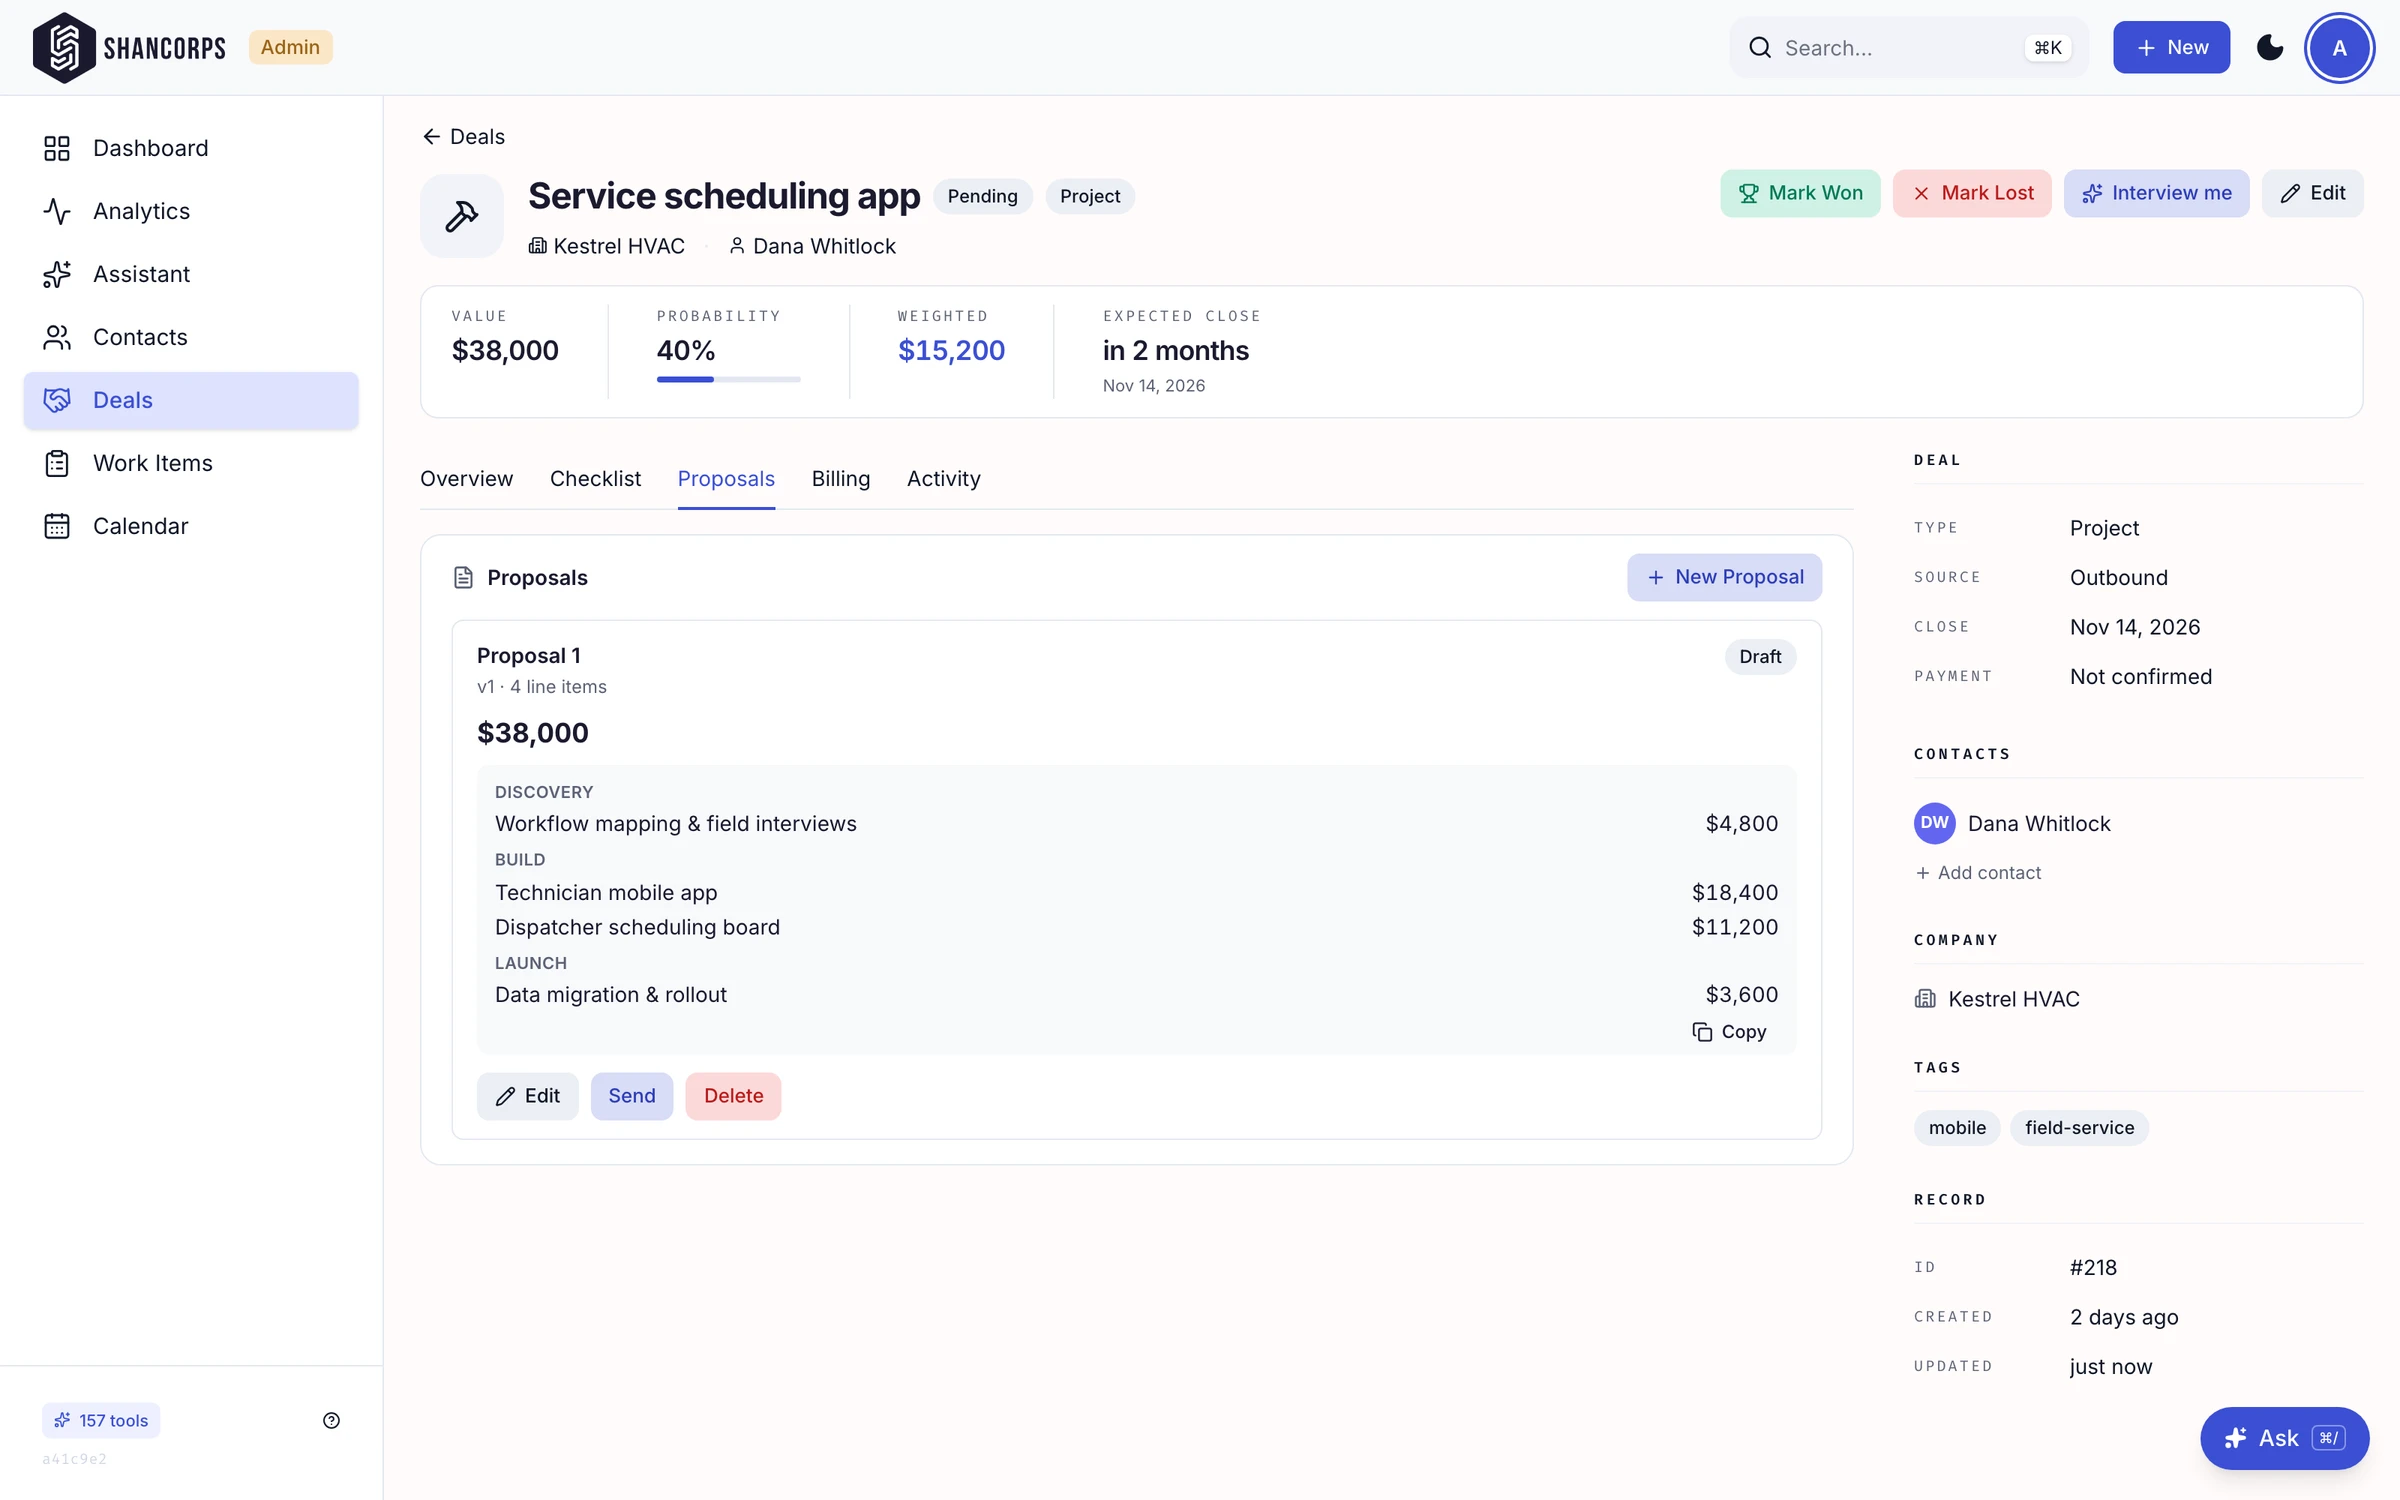Screen dimensions: 2400x1500
Task: Open the user avatar menu
Action: coord(2339,47)
